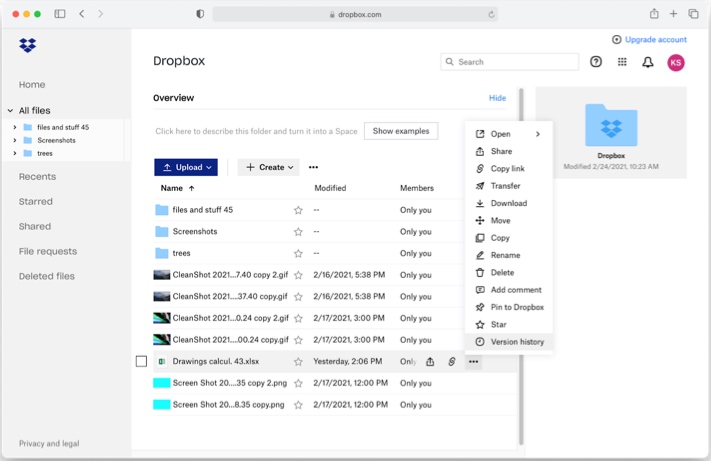Star CleanShot 2021...7.40 copy 2.gif
This screenshot has height=461, width=711.
[x=298, y=275]
